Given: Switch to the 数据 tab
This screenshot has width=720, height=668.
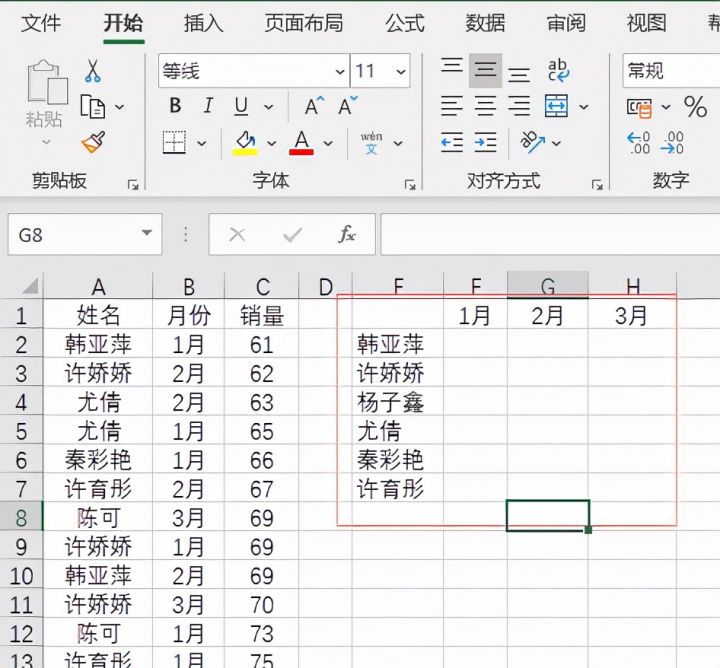Looking at the screenshot, I should (x=485, y=23).
